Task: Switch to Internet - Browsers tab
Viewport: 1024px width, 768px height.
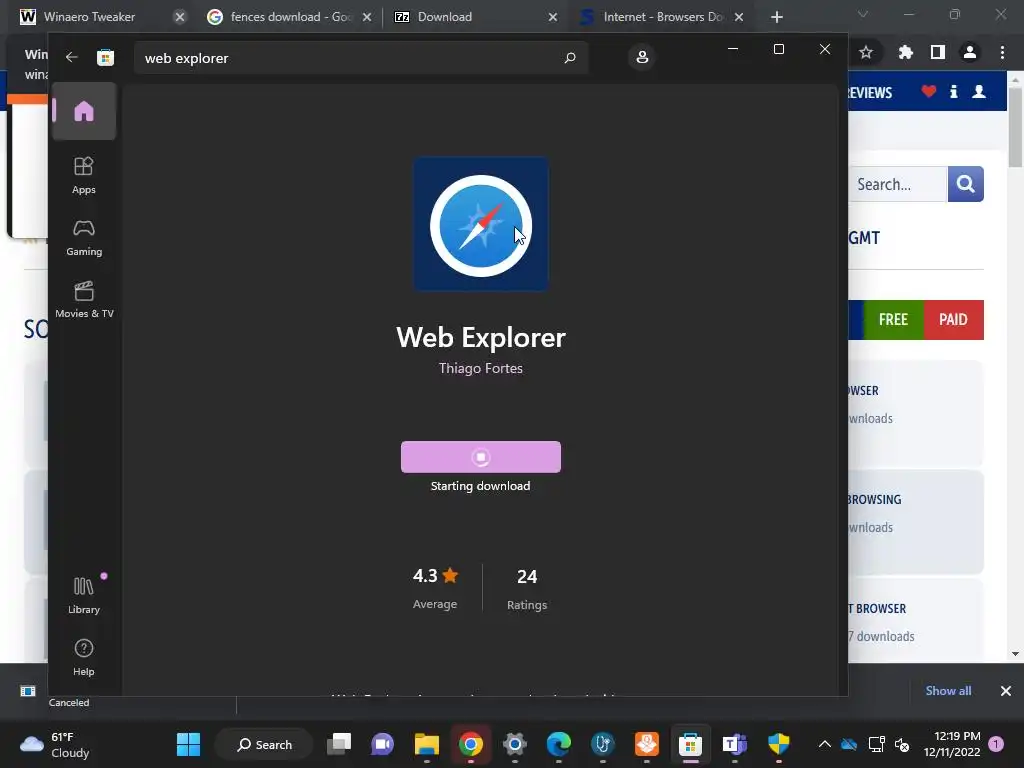Action: pos(663,17)
